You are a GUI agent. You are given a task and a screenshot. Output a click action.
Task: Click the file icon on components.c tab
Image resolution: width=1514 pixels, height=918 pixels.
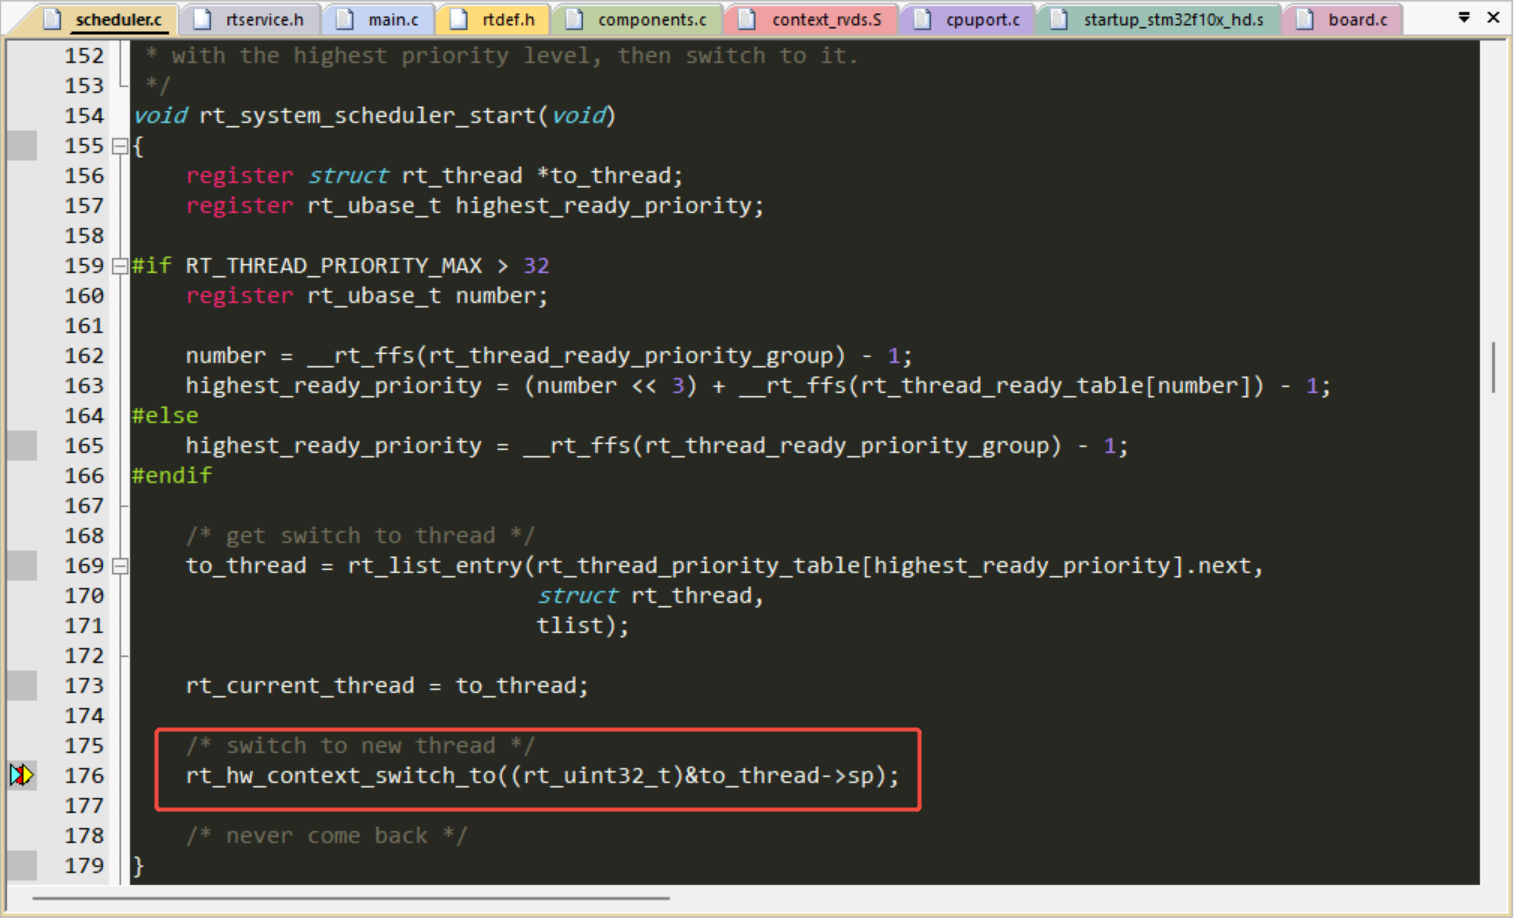(575, 19)
